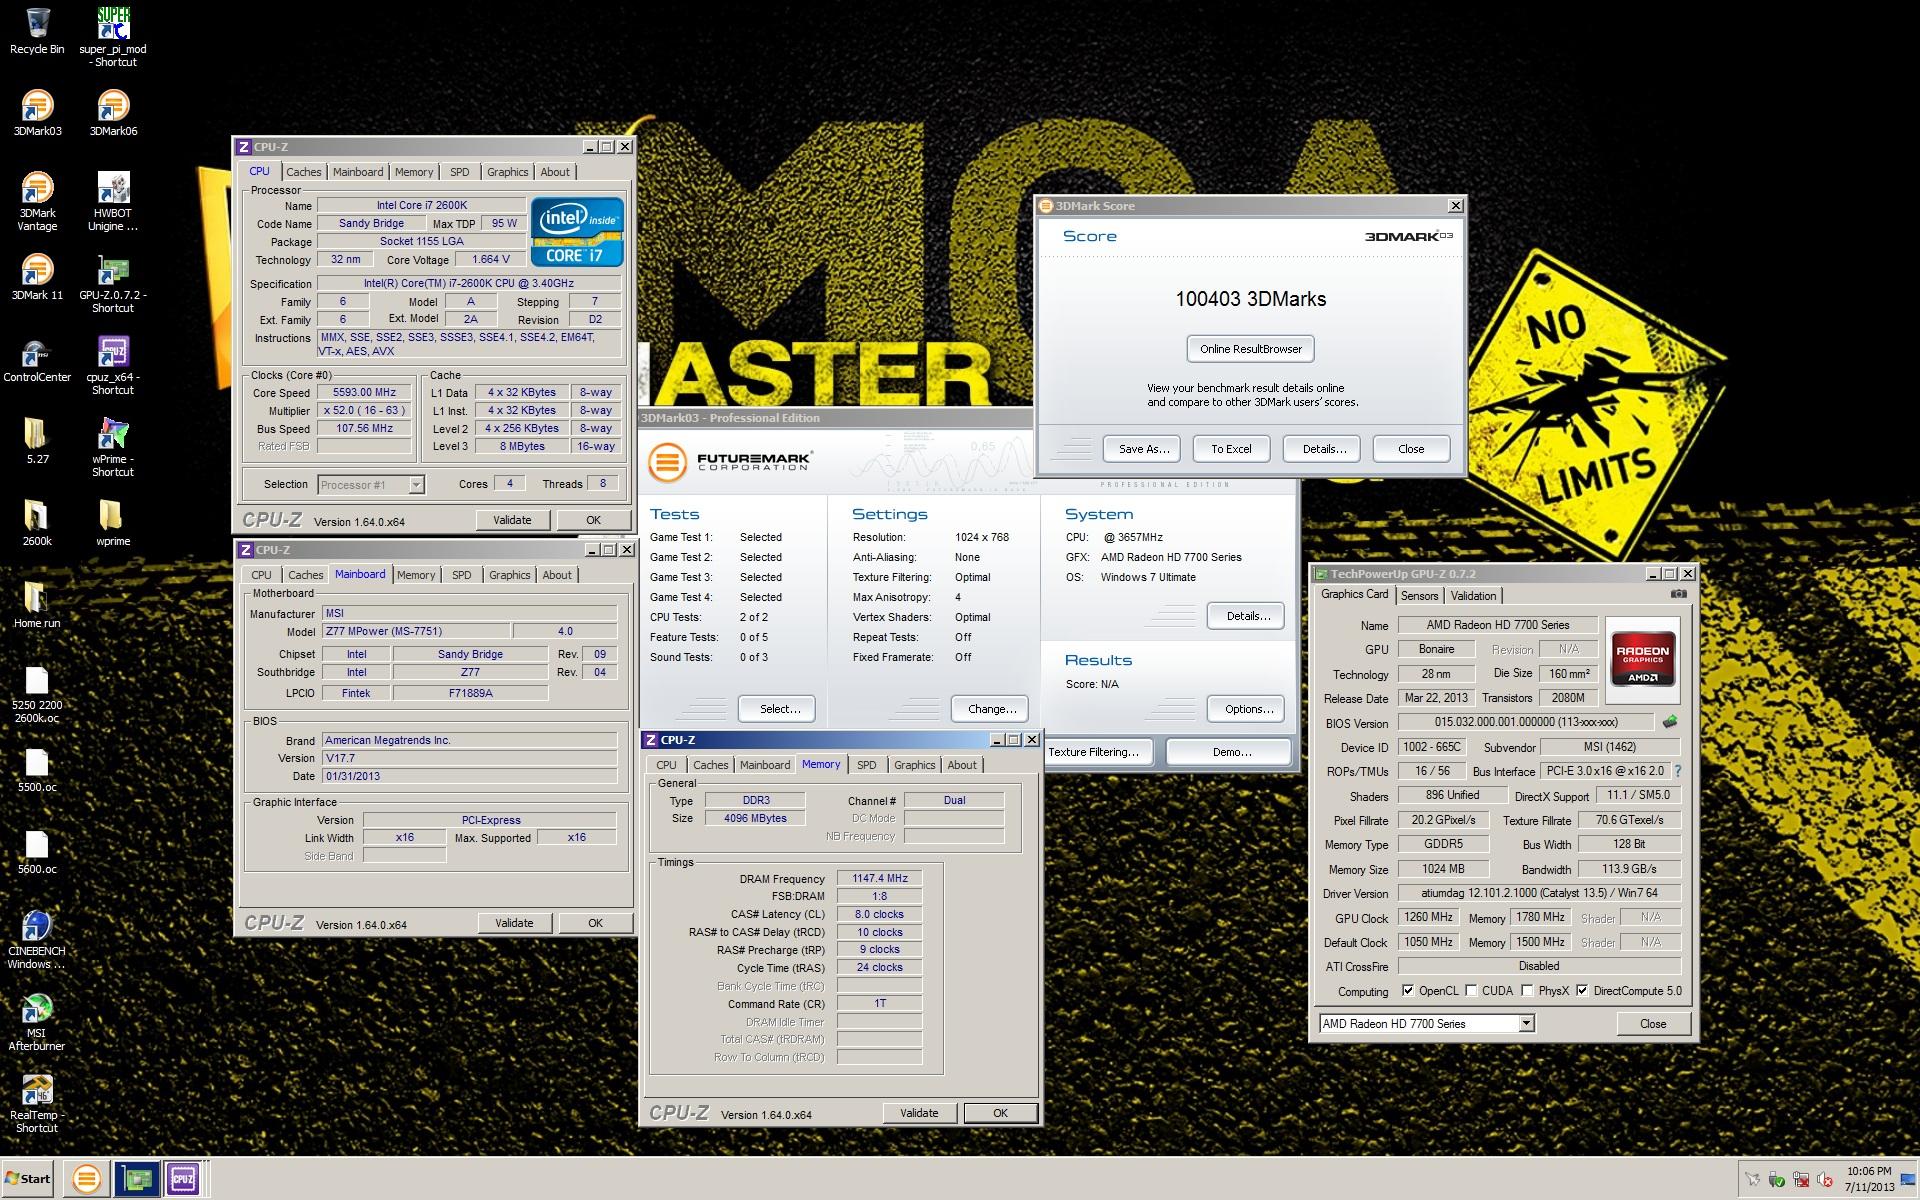Open About tab in memory CPU-Z window
The width and height of the screenshot is (1920, 1200).
point(962,765)
